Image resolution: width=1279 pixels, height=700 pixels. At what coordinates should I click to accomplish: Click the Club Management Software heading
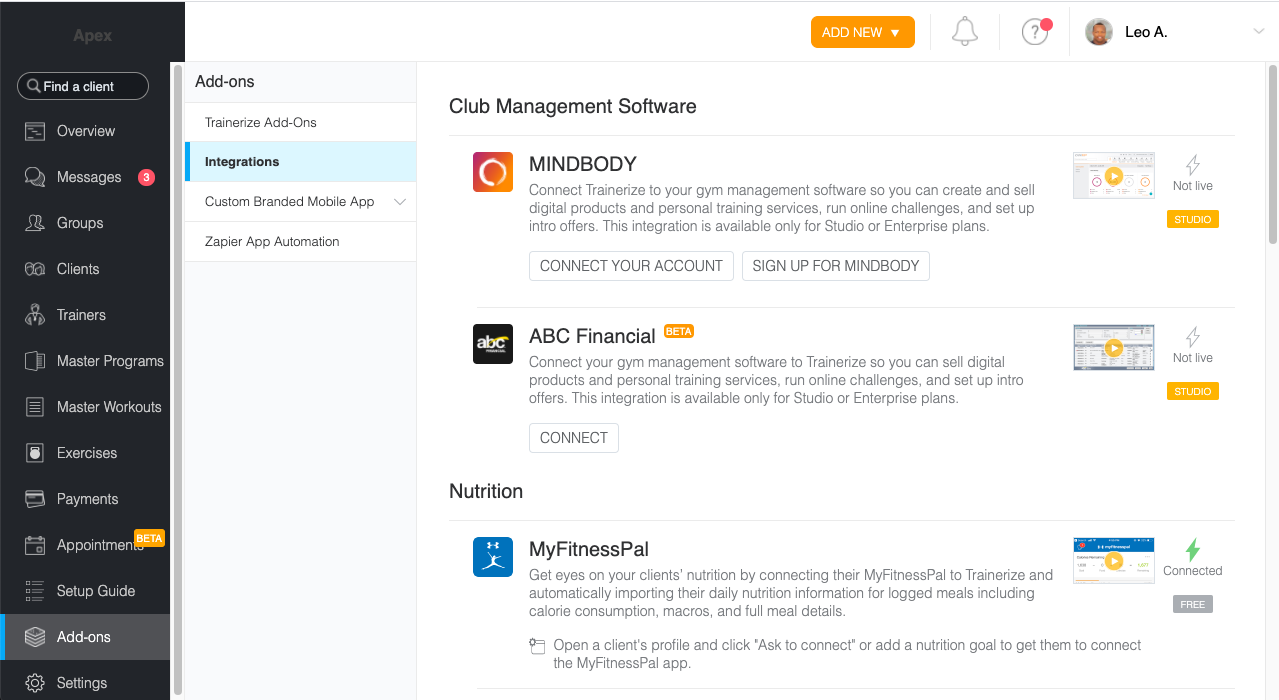(573, 106)
